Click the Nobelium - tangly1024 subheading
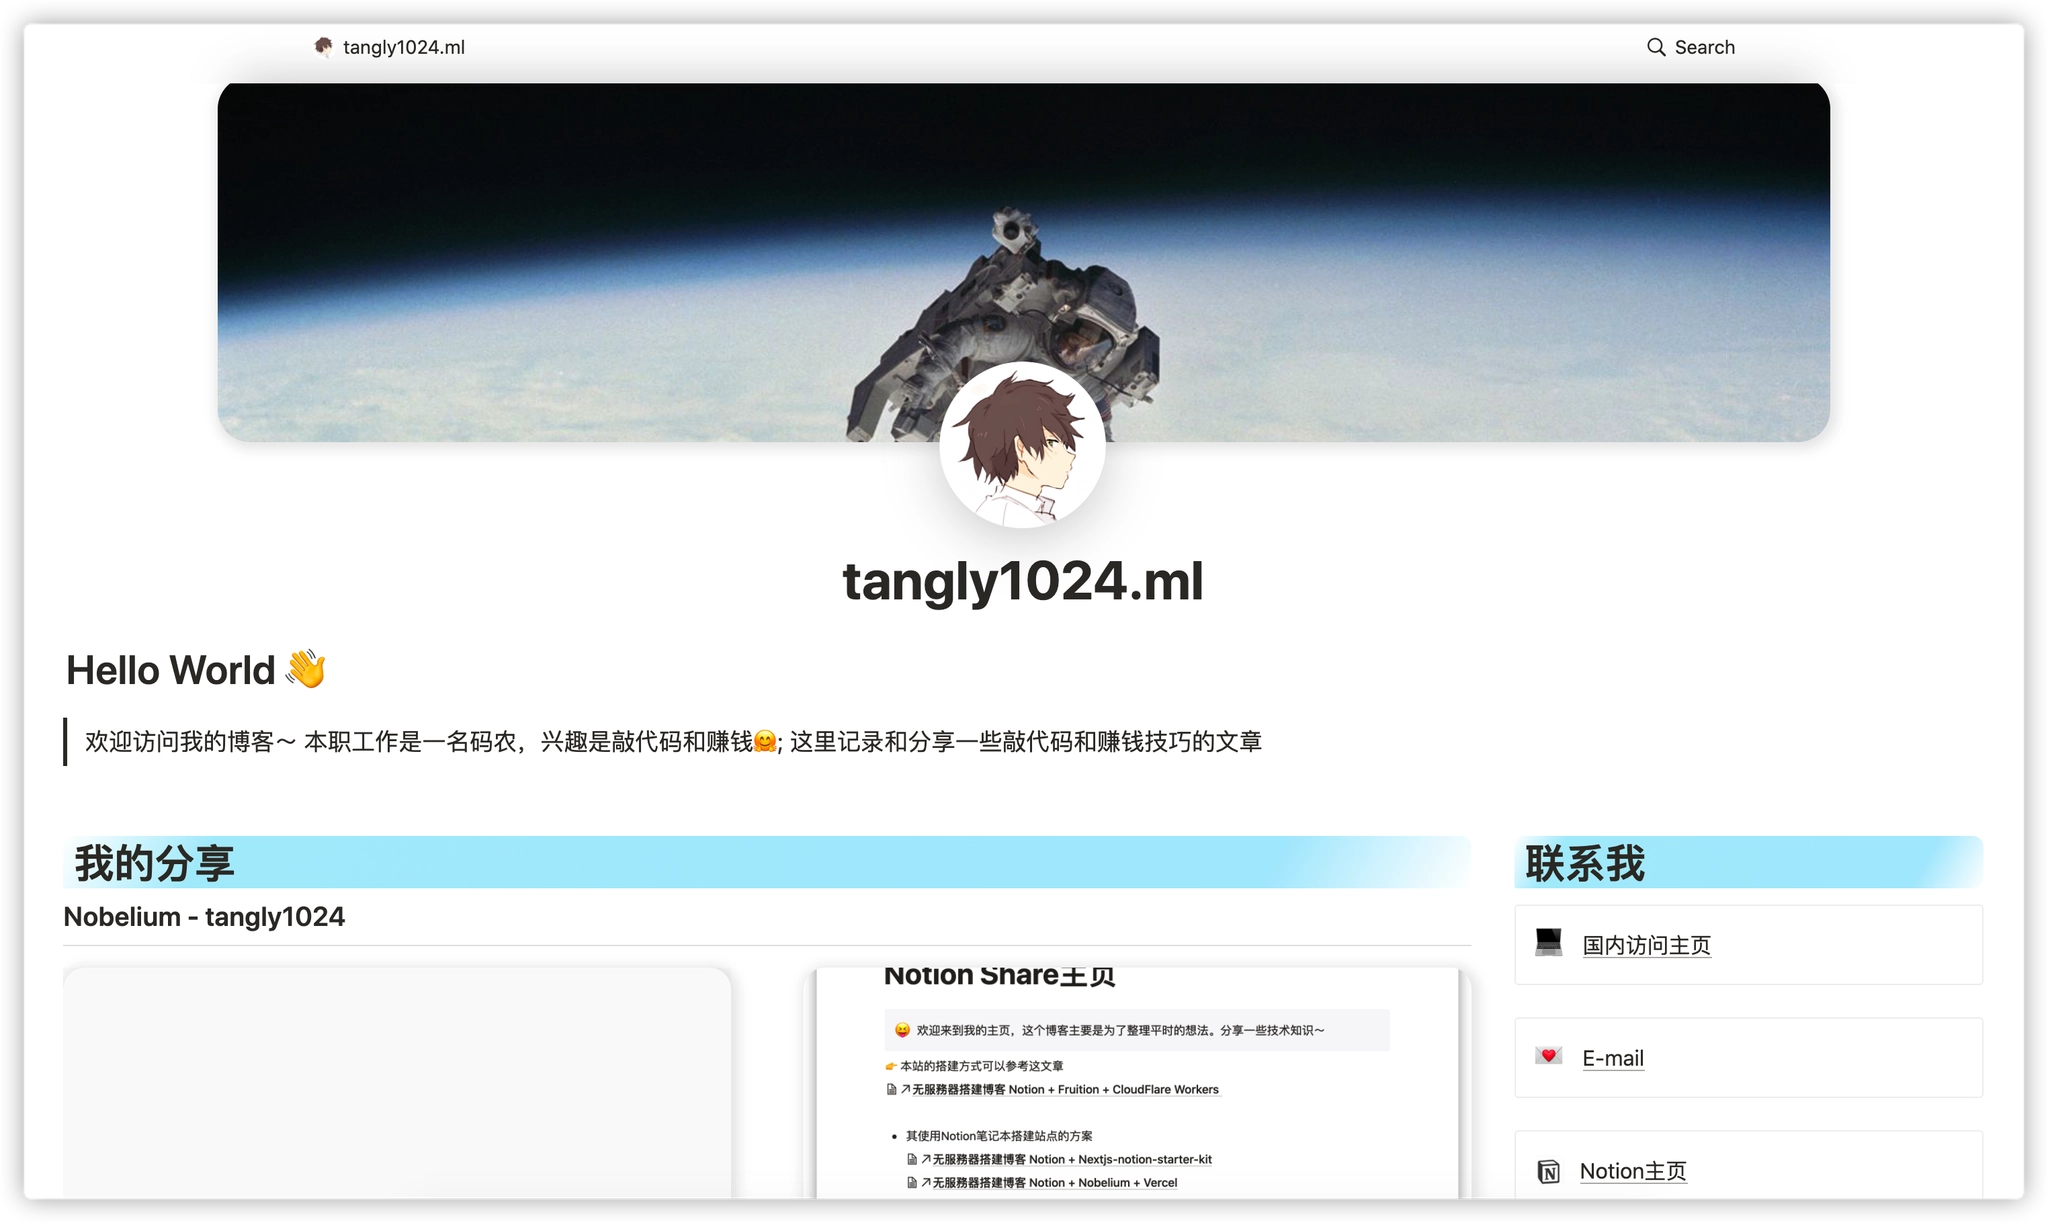 pos(204,917)
